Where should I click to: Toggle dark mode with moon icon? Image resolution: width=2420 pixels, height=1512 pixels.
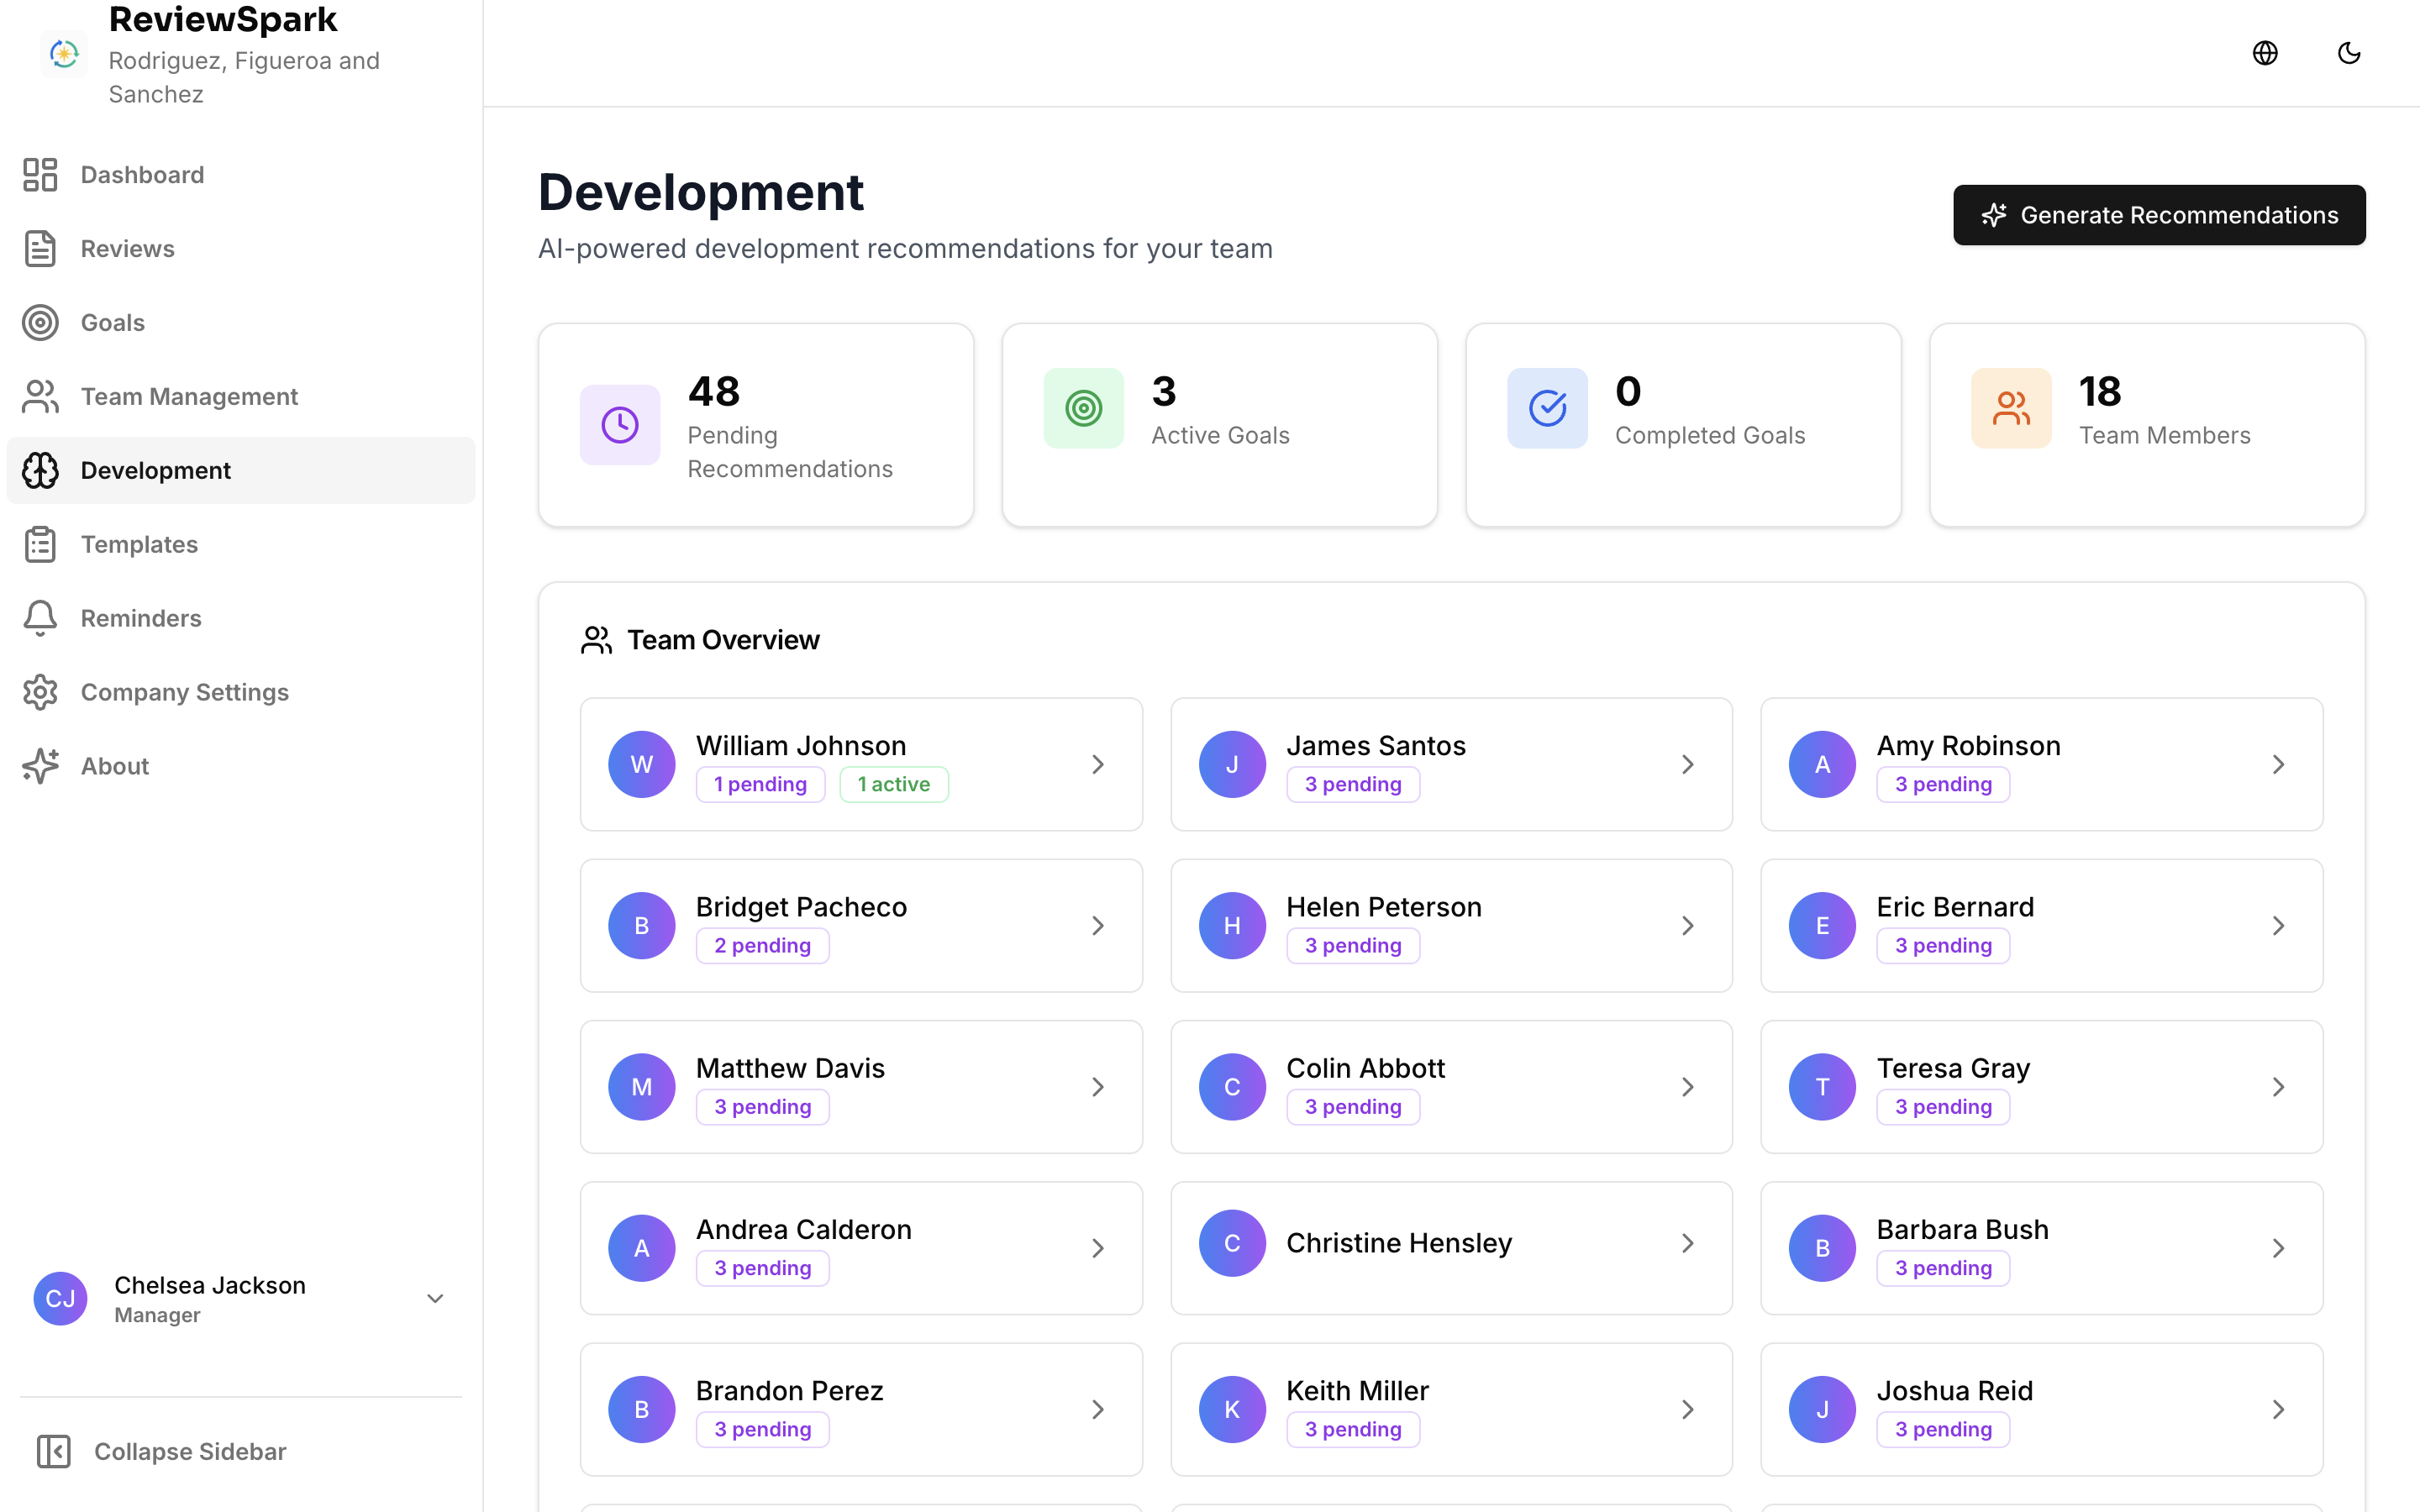(2349, 53)
